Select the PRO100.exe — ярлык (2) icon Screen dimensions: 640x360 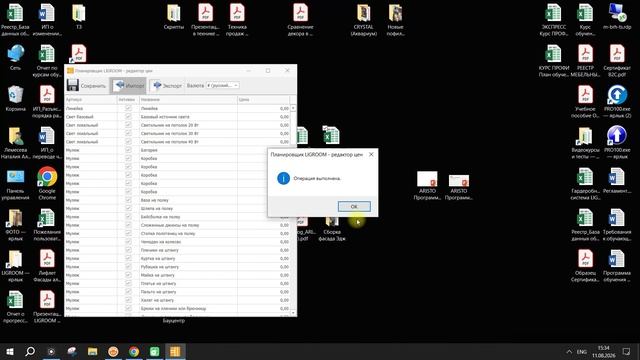617,101
